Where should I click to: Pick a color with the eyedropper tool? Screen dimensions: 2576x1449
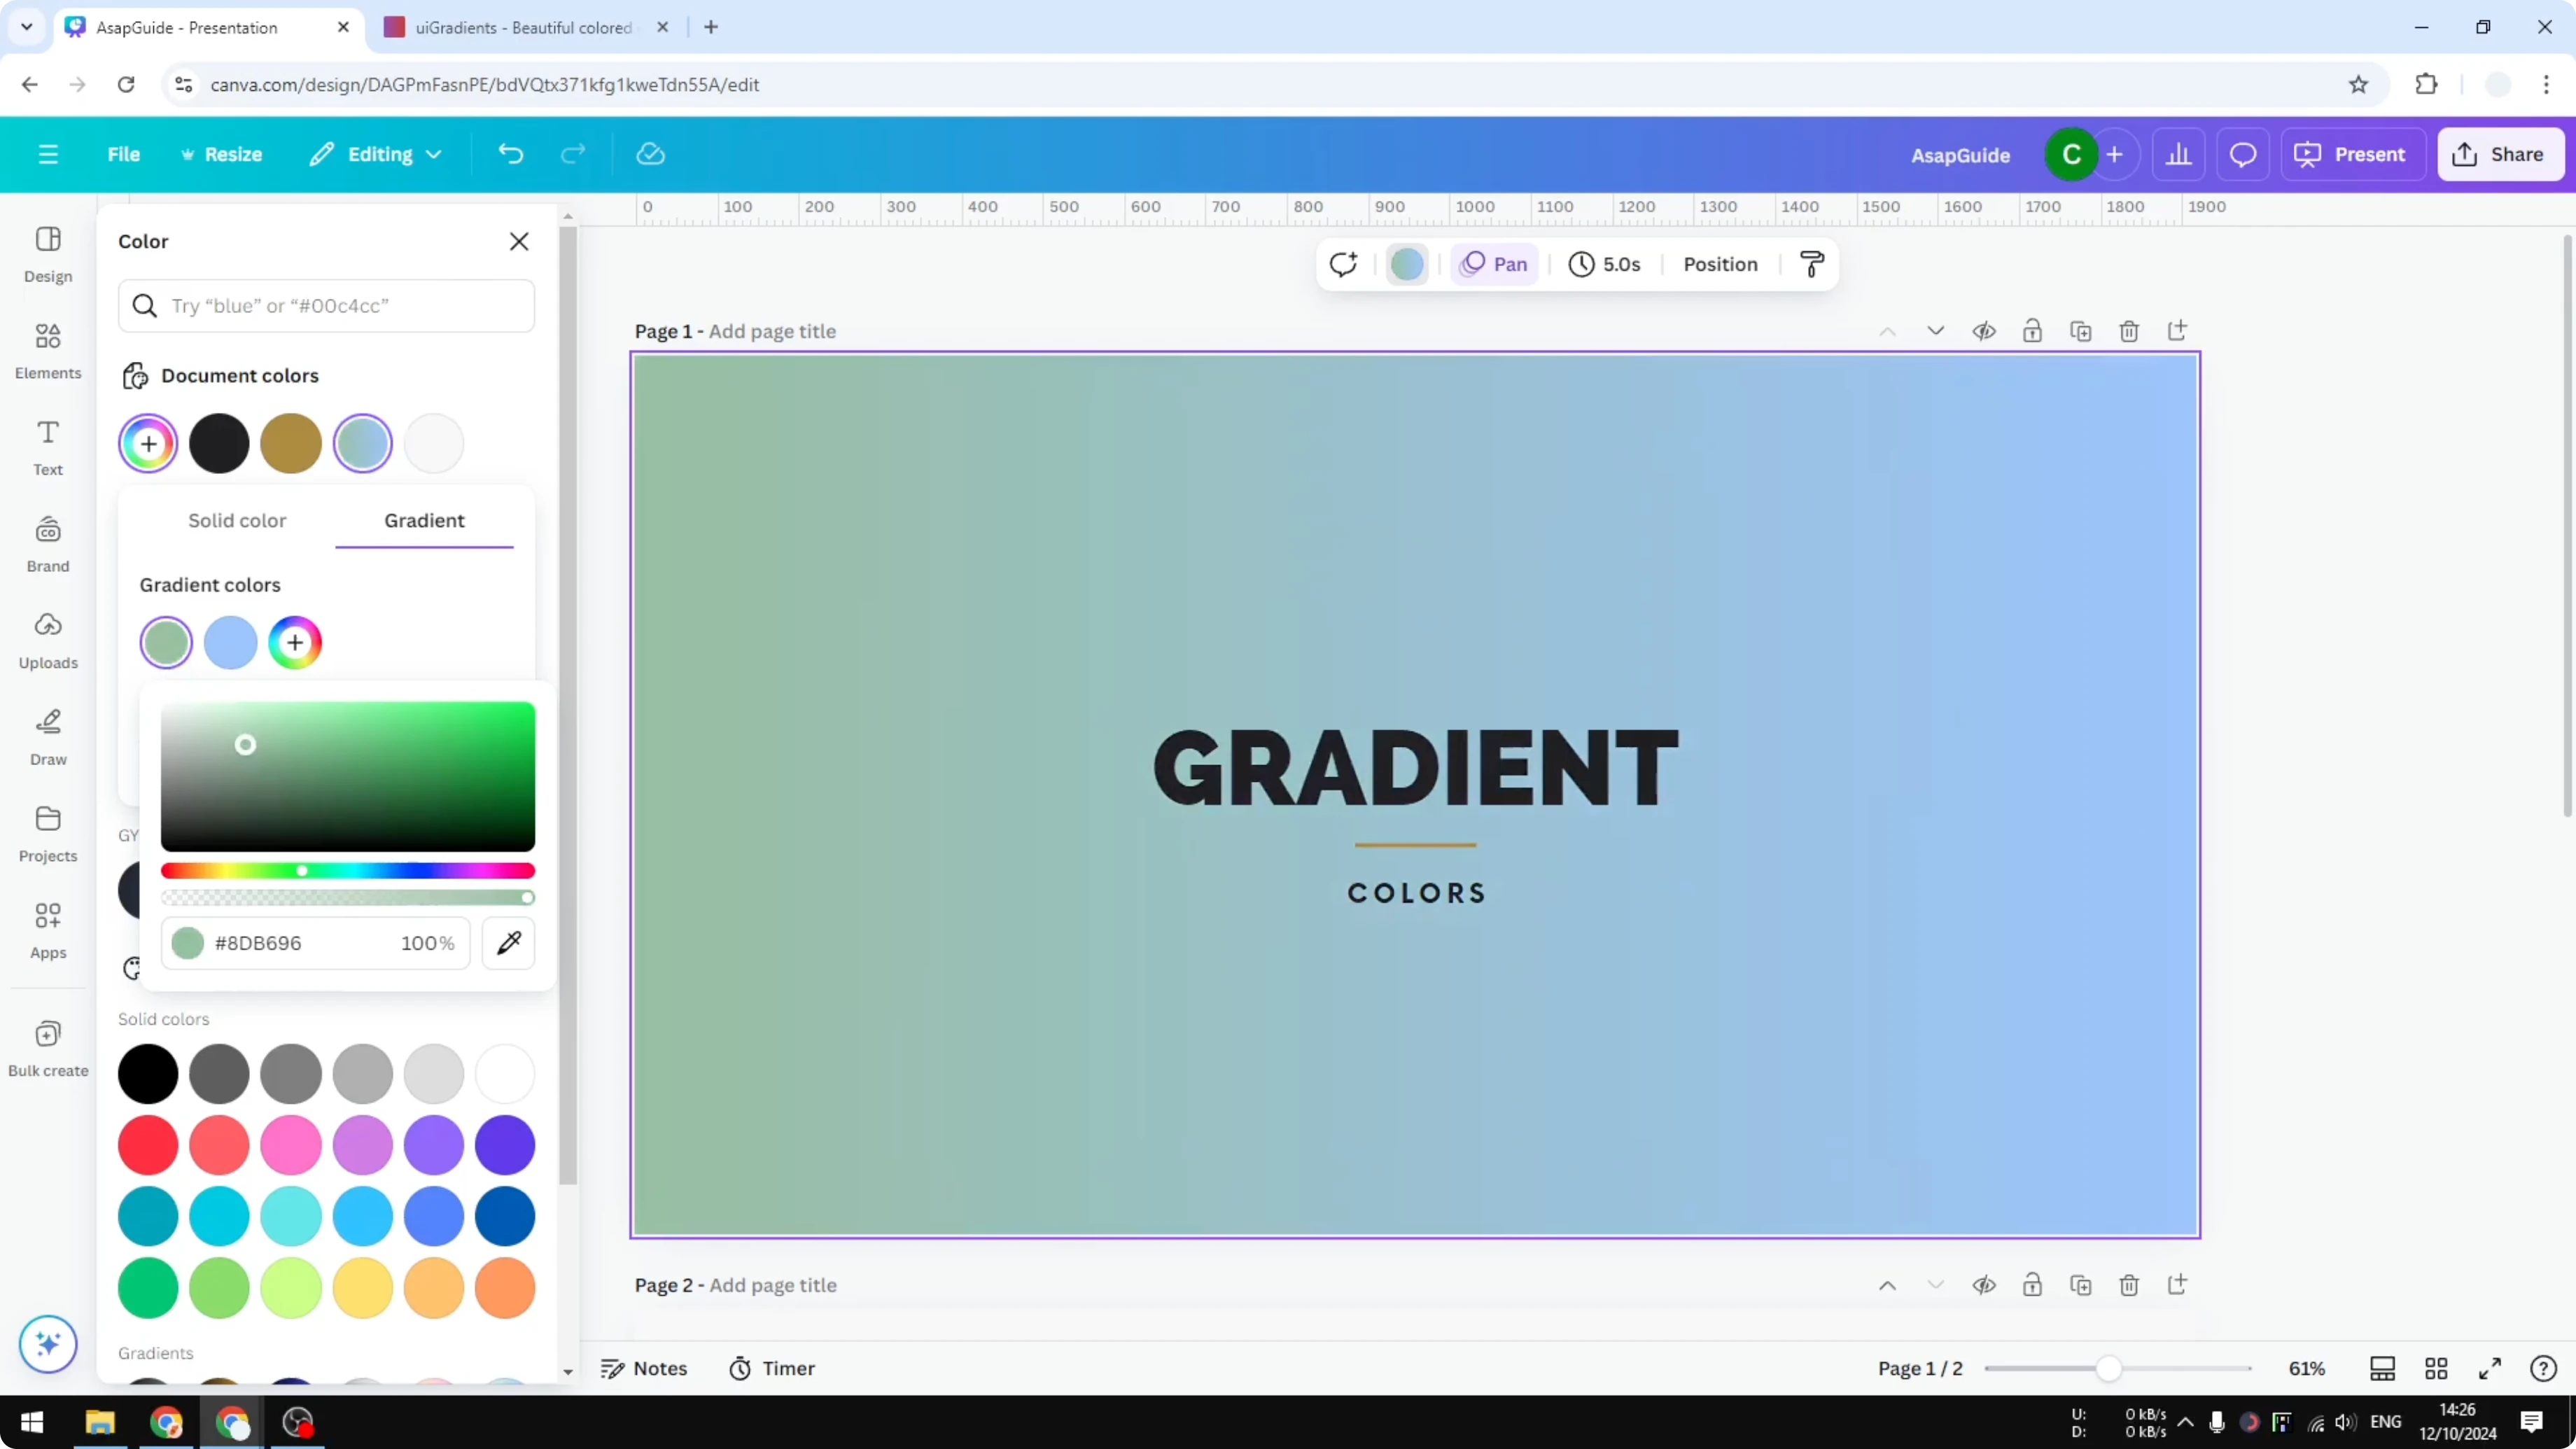(508, 942)
